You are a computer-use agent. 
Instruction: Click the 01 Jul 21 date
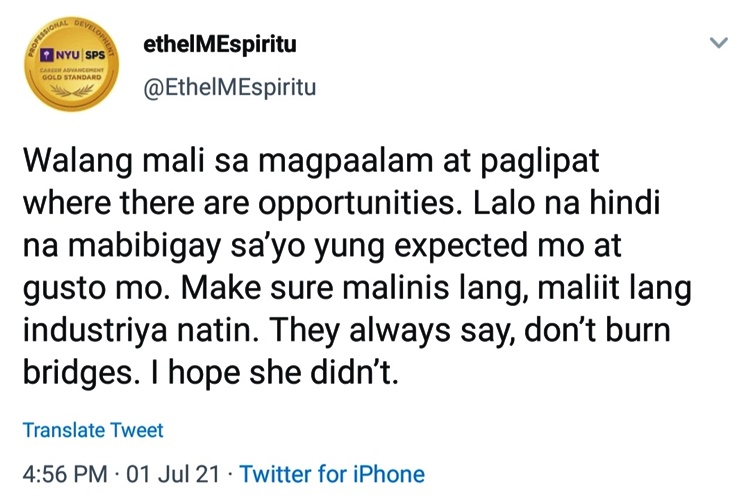point(173,474)
